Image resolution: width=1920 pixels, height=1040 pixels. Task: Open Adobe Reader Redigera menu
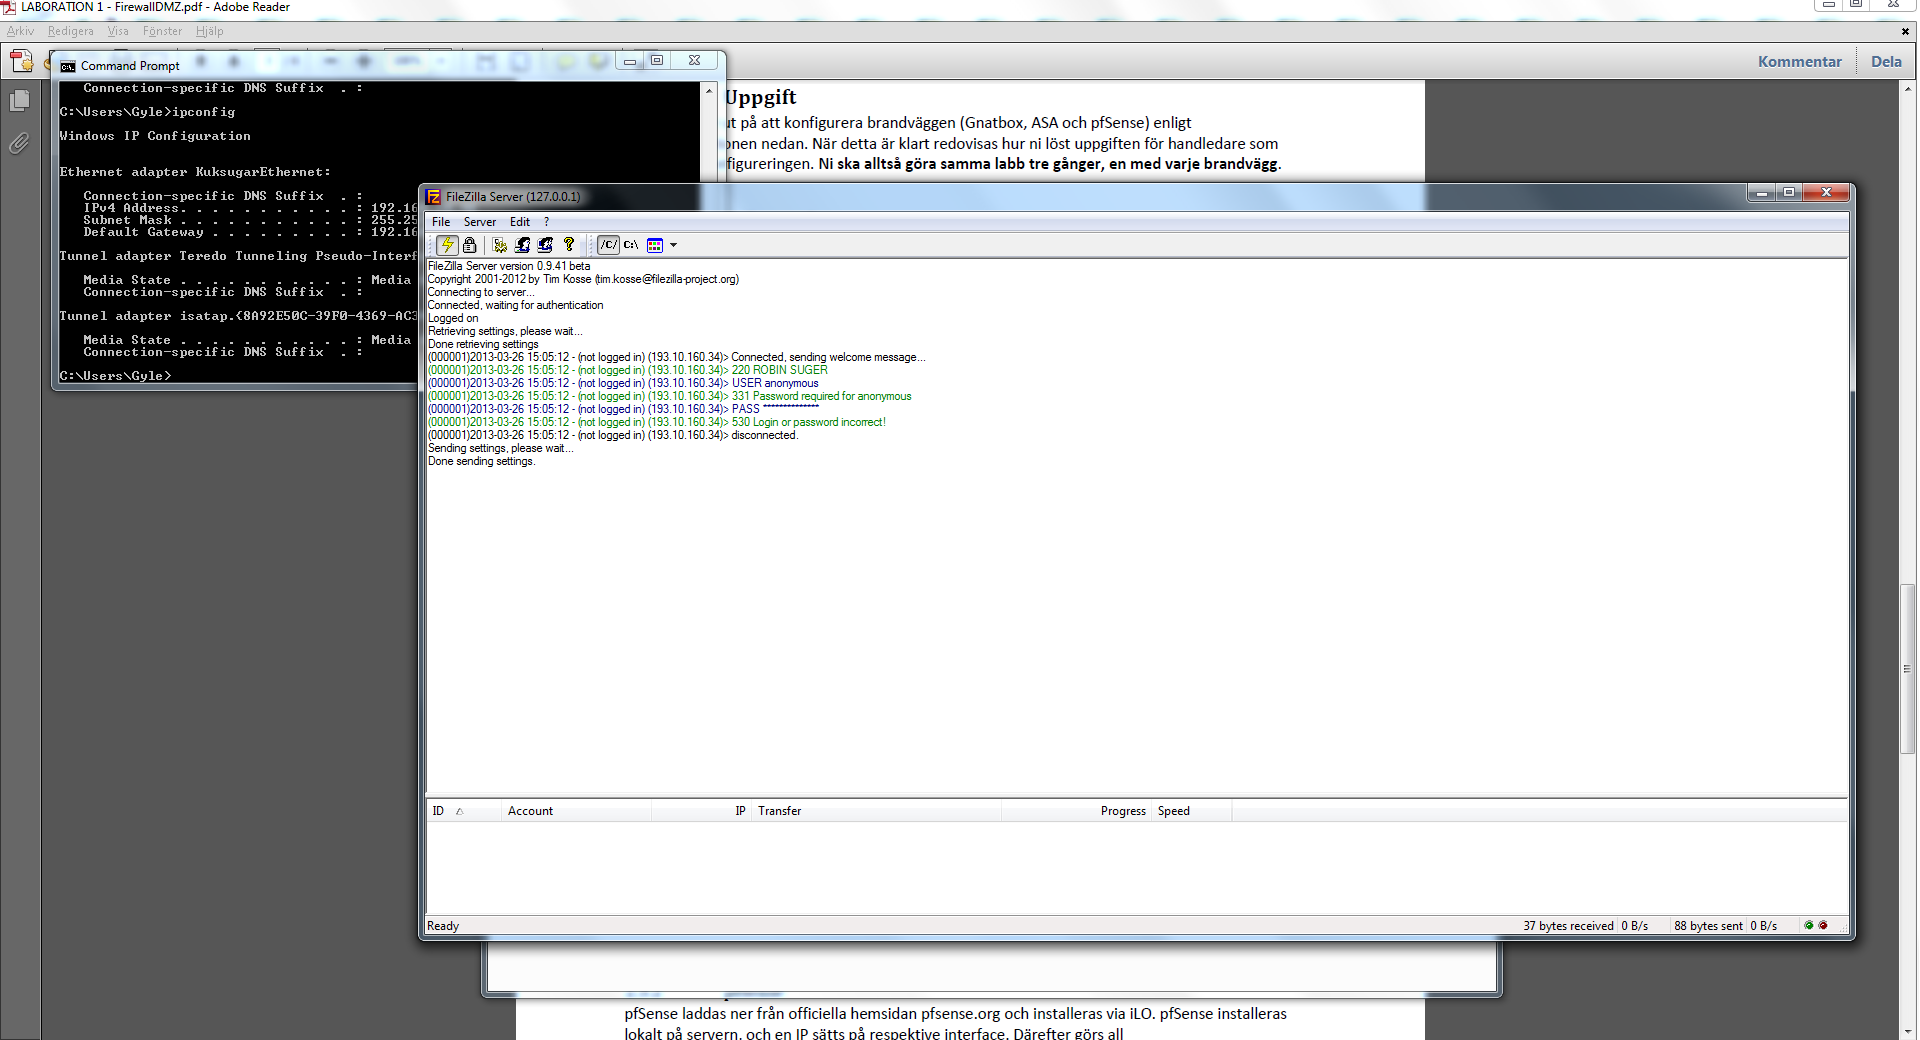tap(70, 31)
